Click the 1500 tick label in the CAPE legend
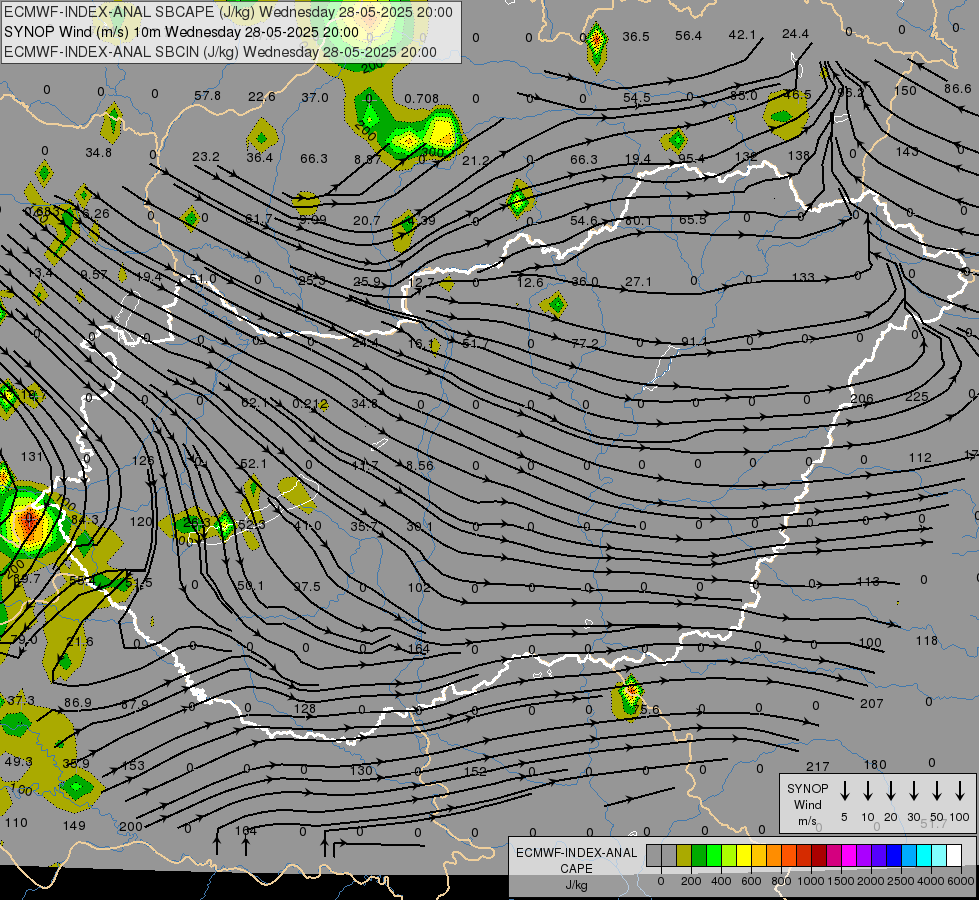Viewport: 979px width, 900px height. [840, 881]
